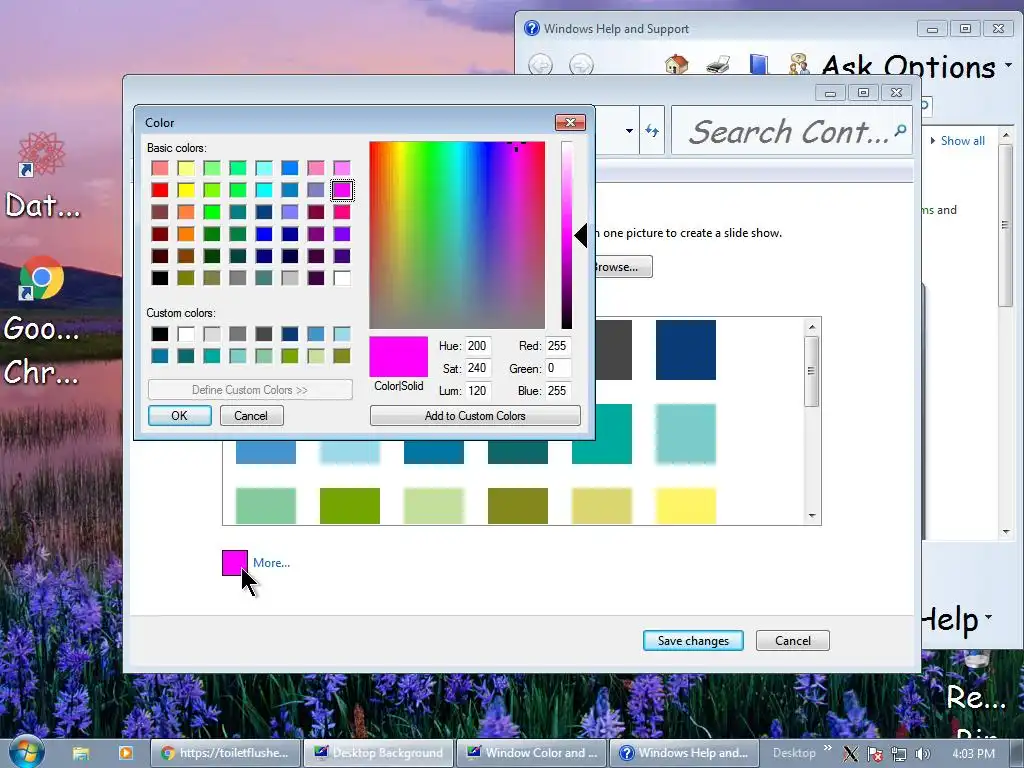Switch to Desktop Background taskbar item

pos(379,753)
